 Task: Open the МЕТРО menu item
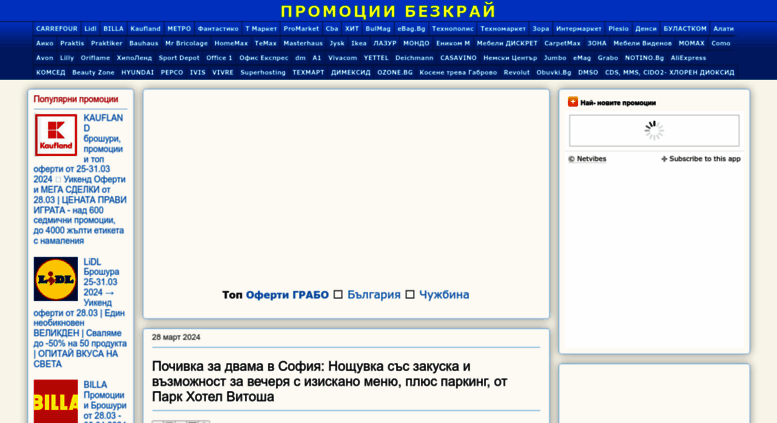179,29
